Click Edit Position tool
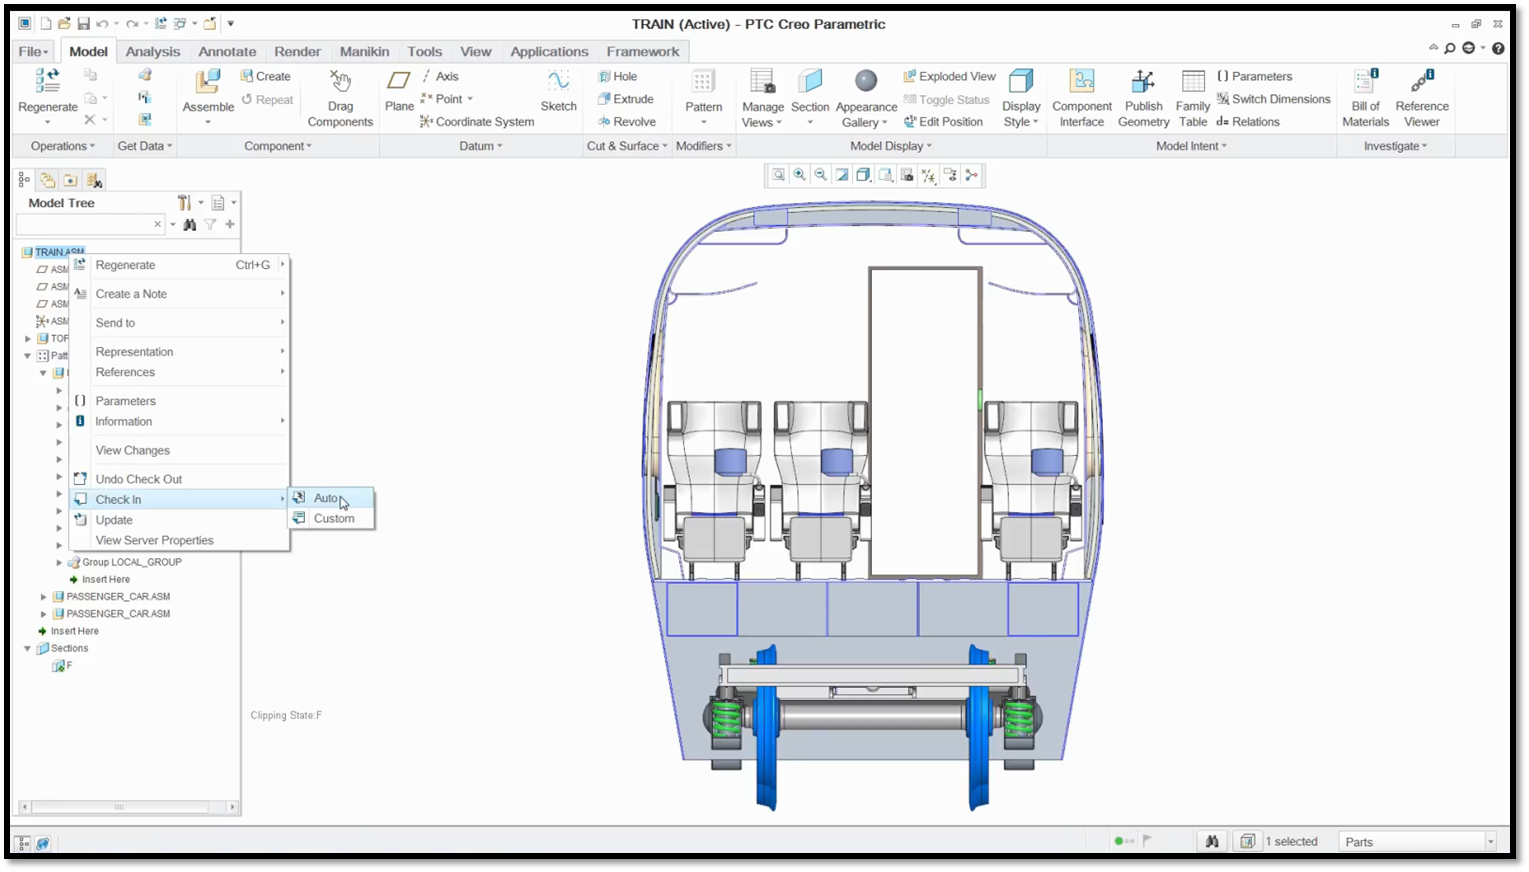 [x=943, y=122]
